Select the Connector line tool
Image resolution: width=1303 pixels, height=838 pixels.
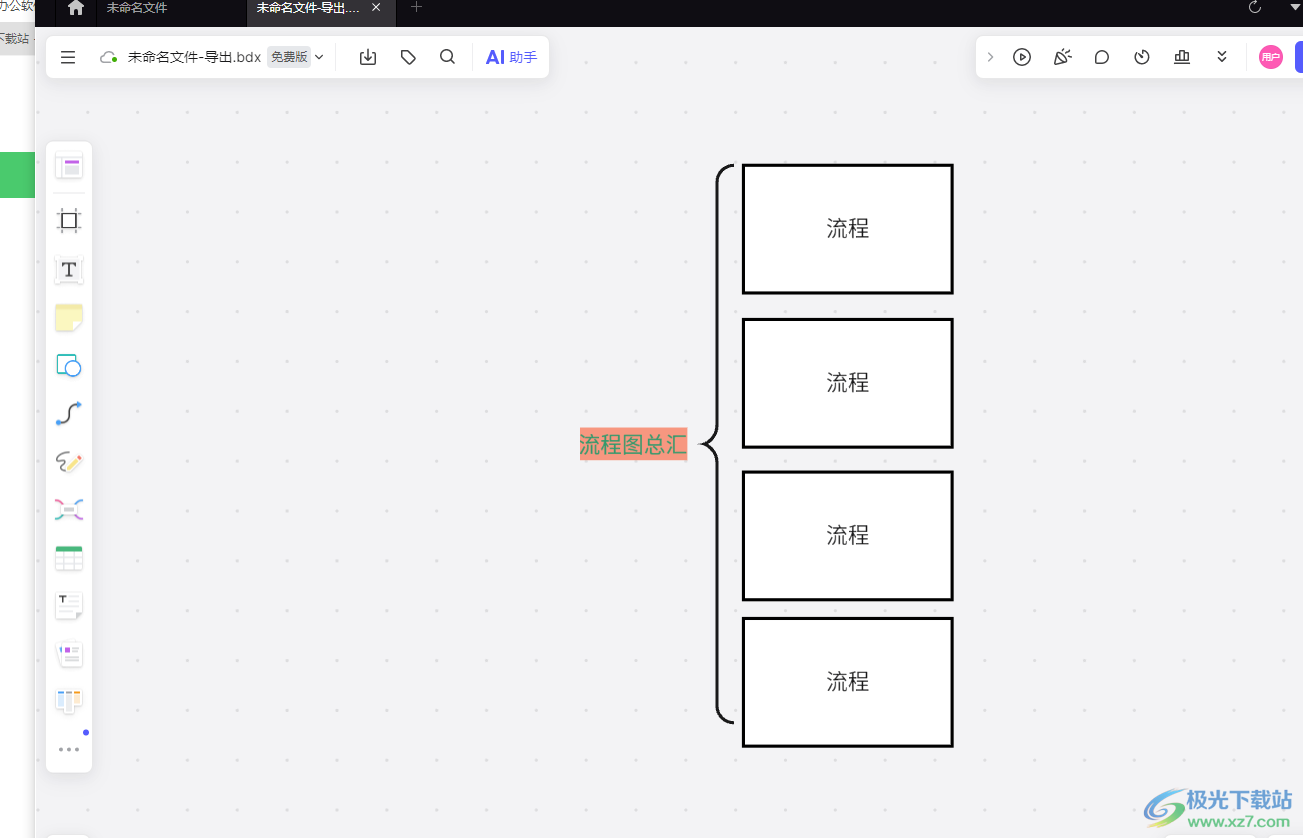[69, 413]
